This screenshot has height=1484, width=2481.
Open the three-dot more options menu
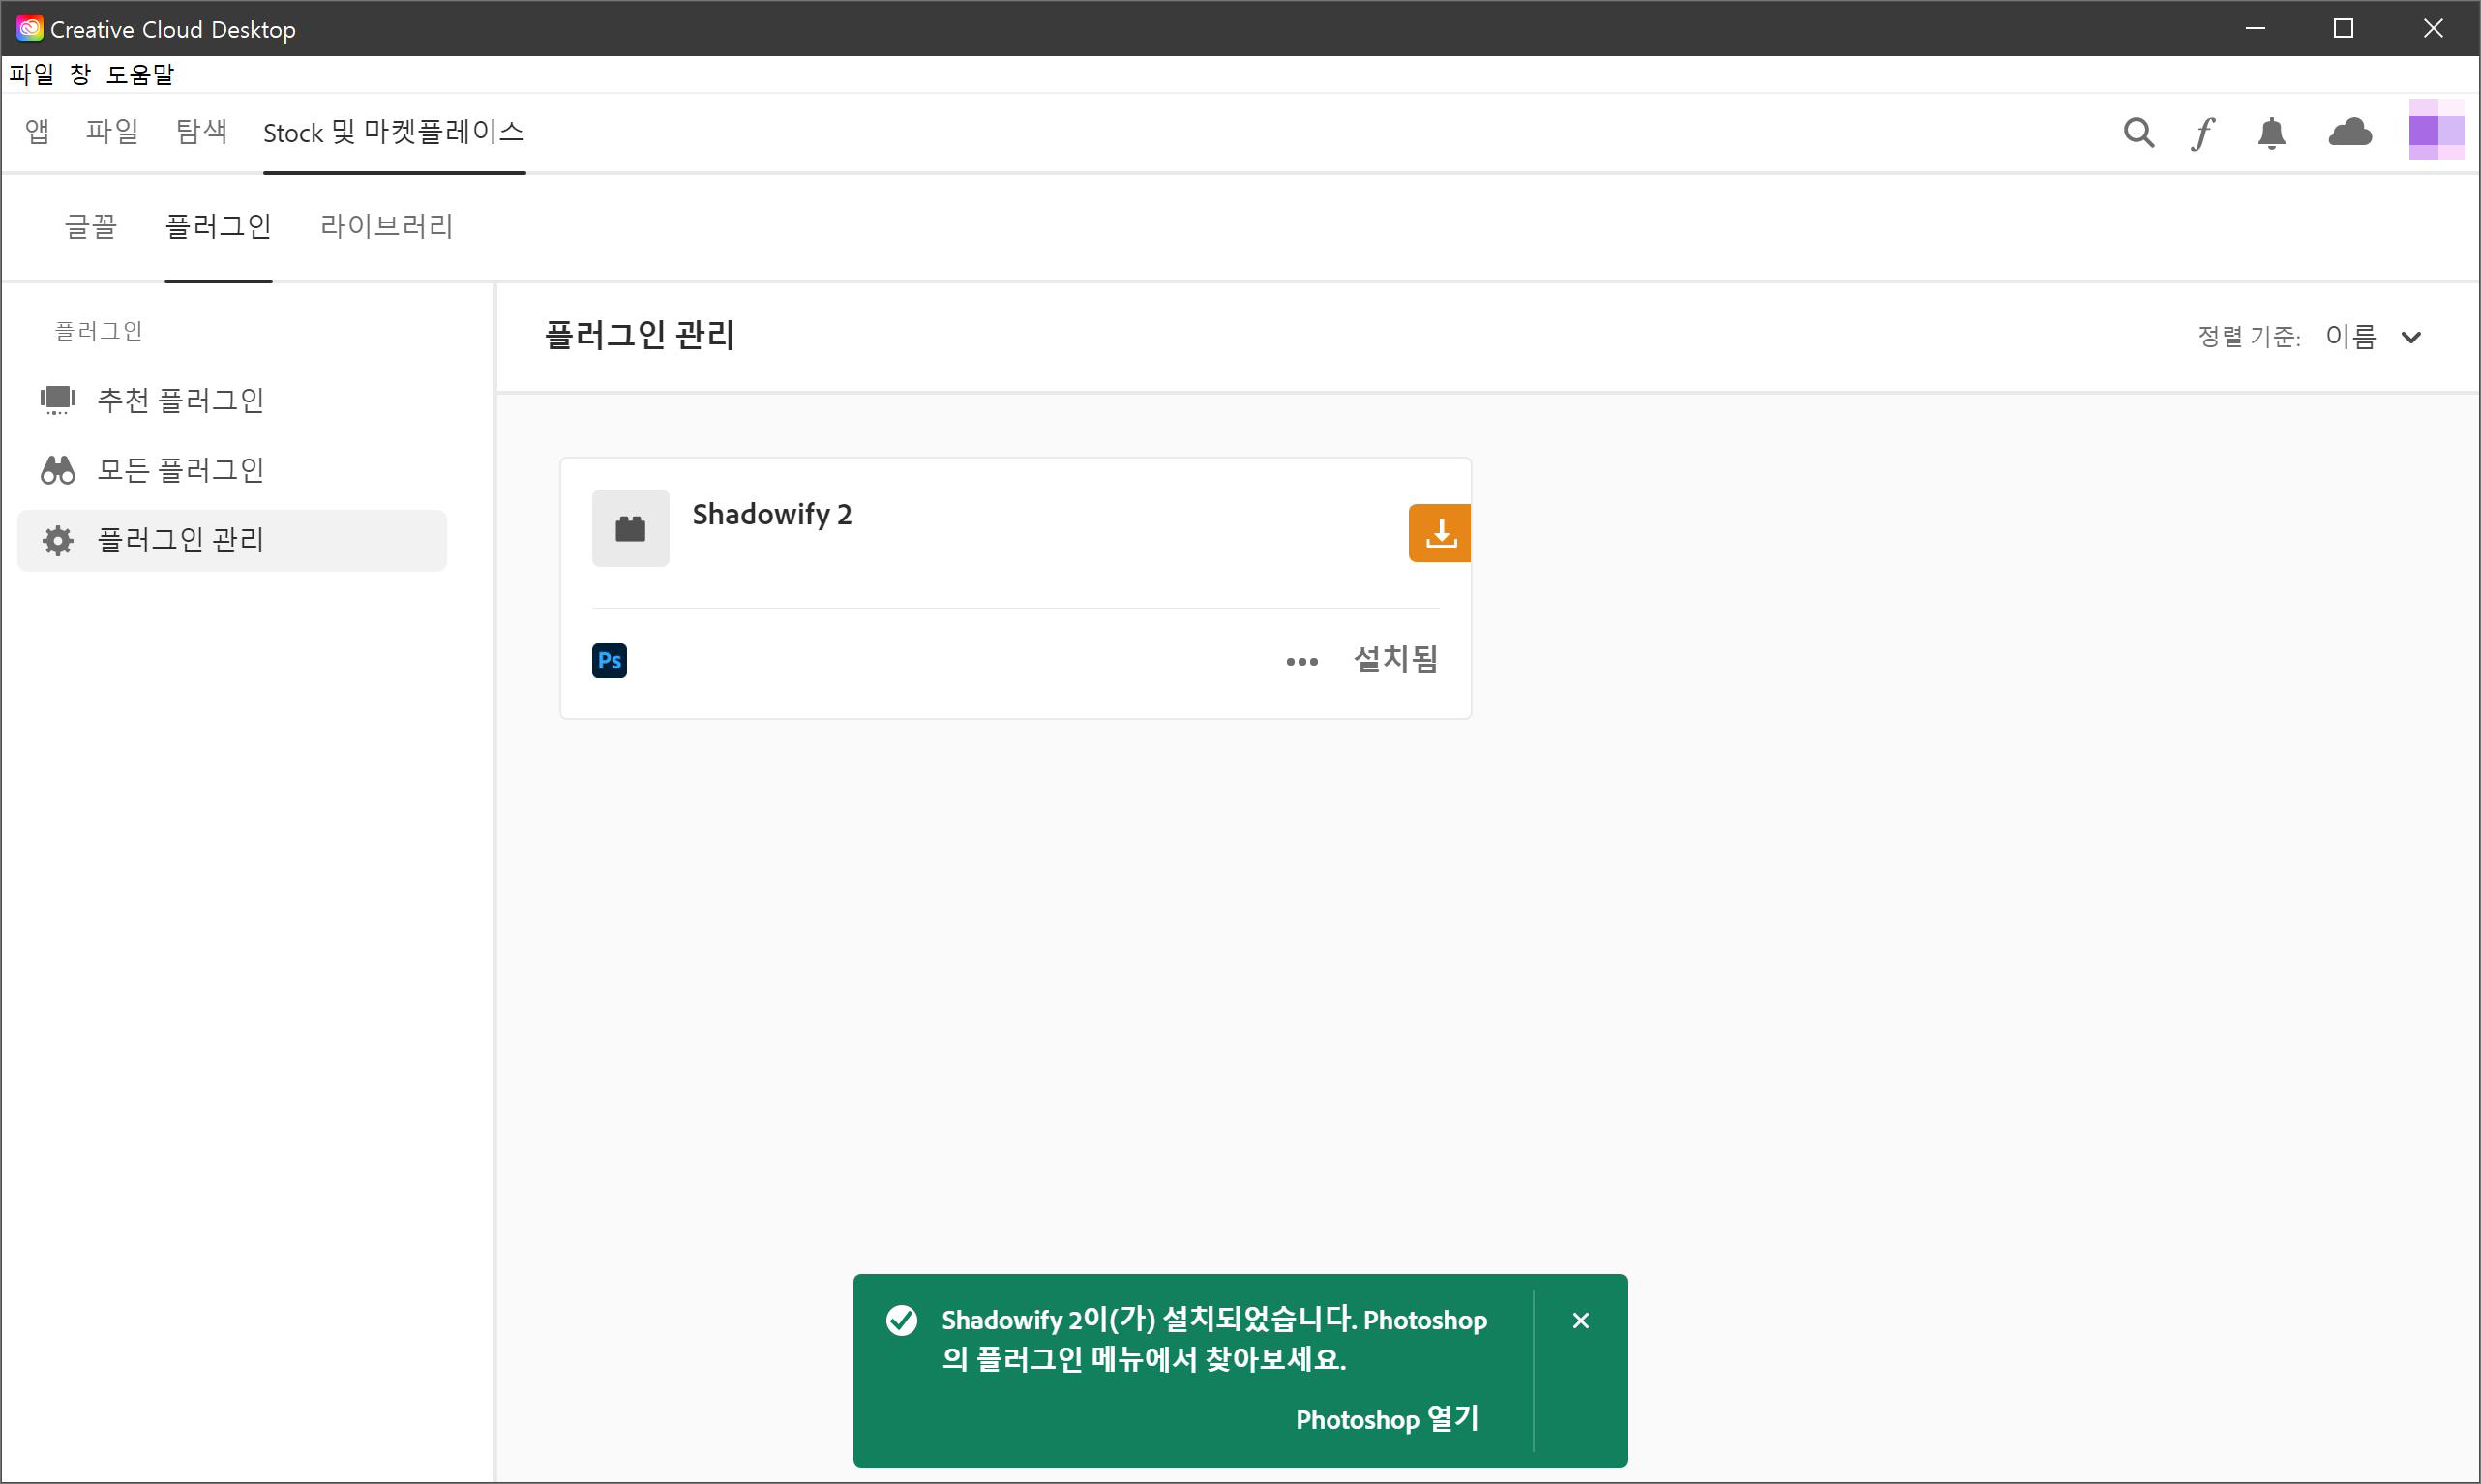(x=1301, y=661)
